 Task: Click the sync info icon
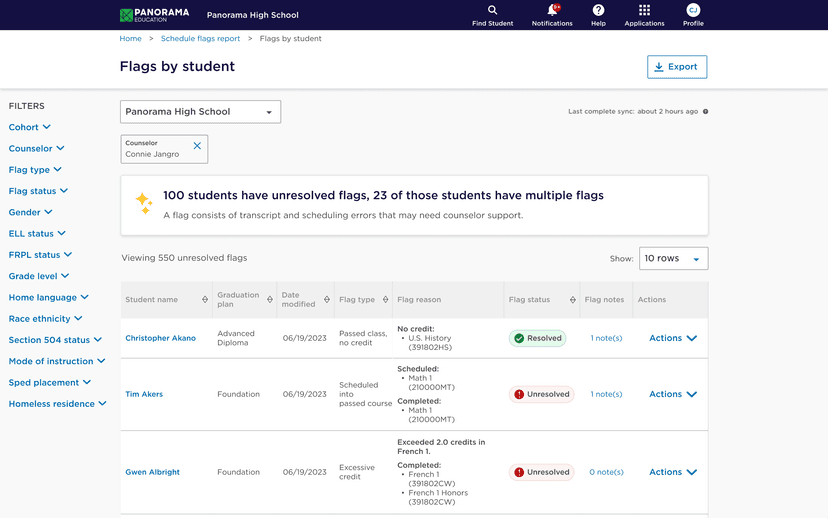coord(705,112)
